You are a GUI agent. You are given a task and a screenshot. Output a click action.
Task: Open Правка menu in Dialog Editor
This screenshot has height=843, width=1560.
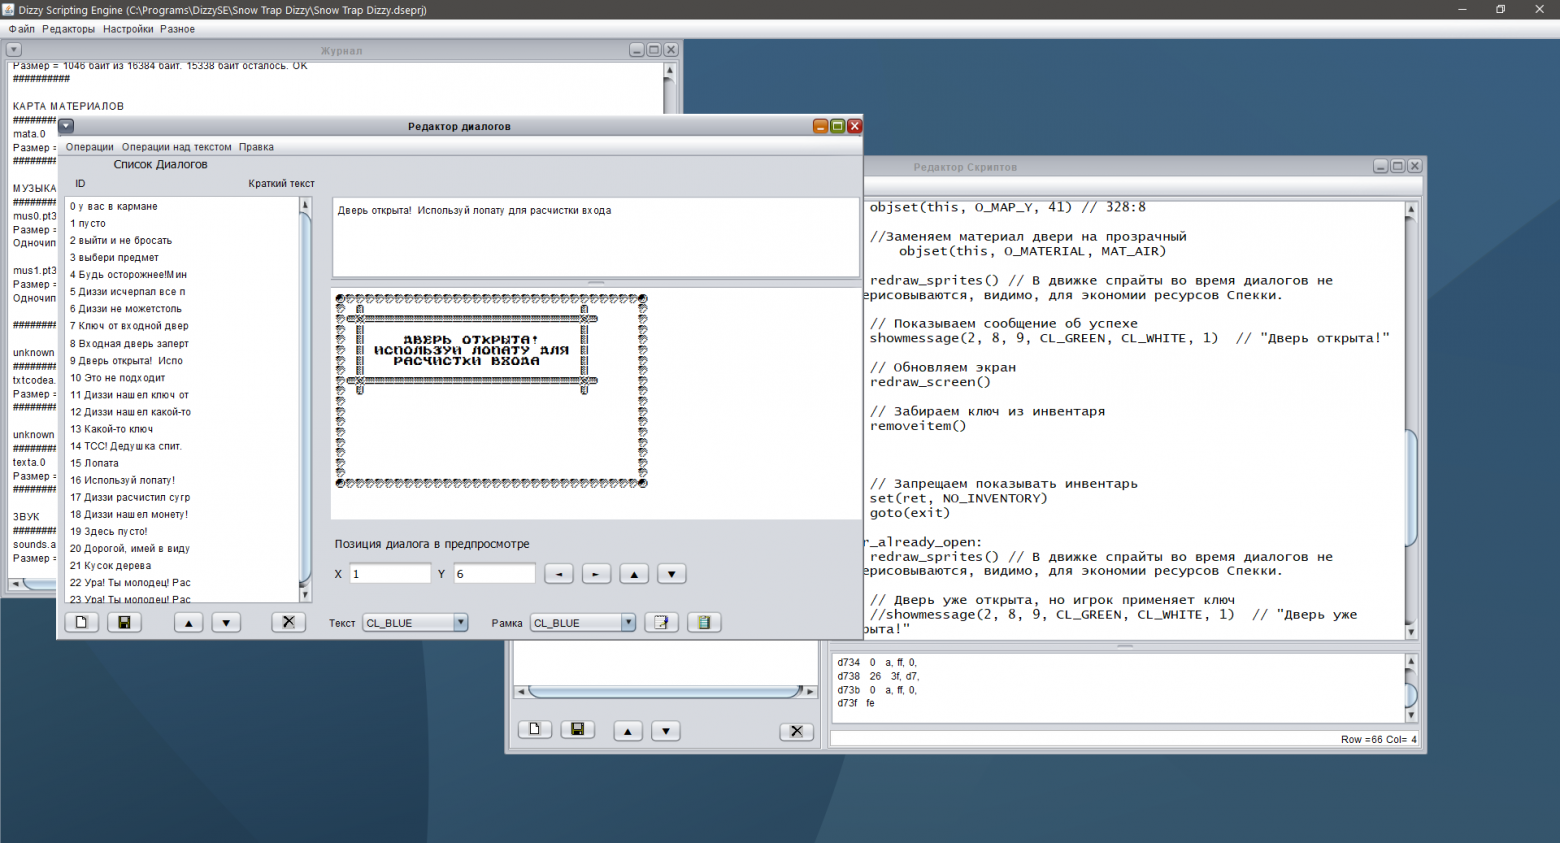[x=256, y=147]
